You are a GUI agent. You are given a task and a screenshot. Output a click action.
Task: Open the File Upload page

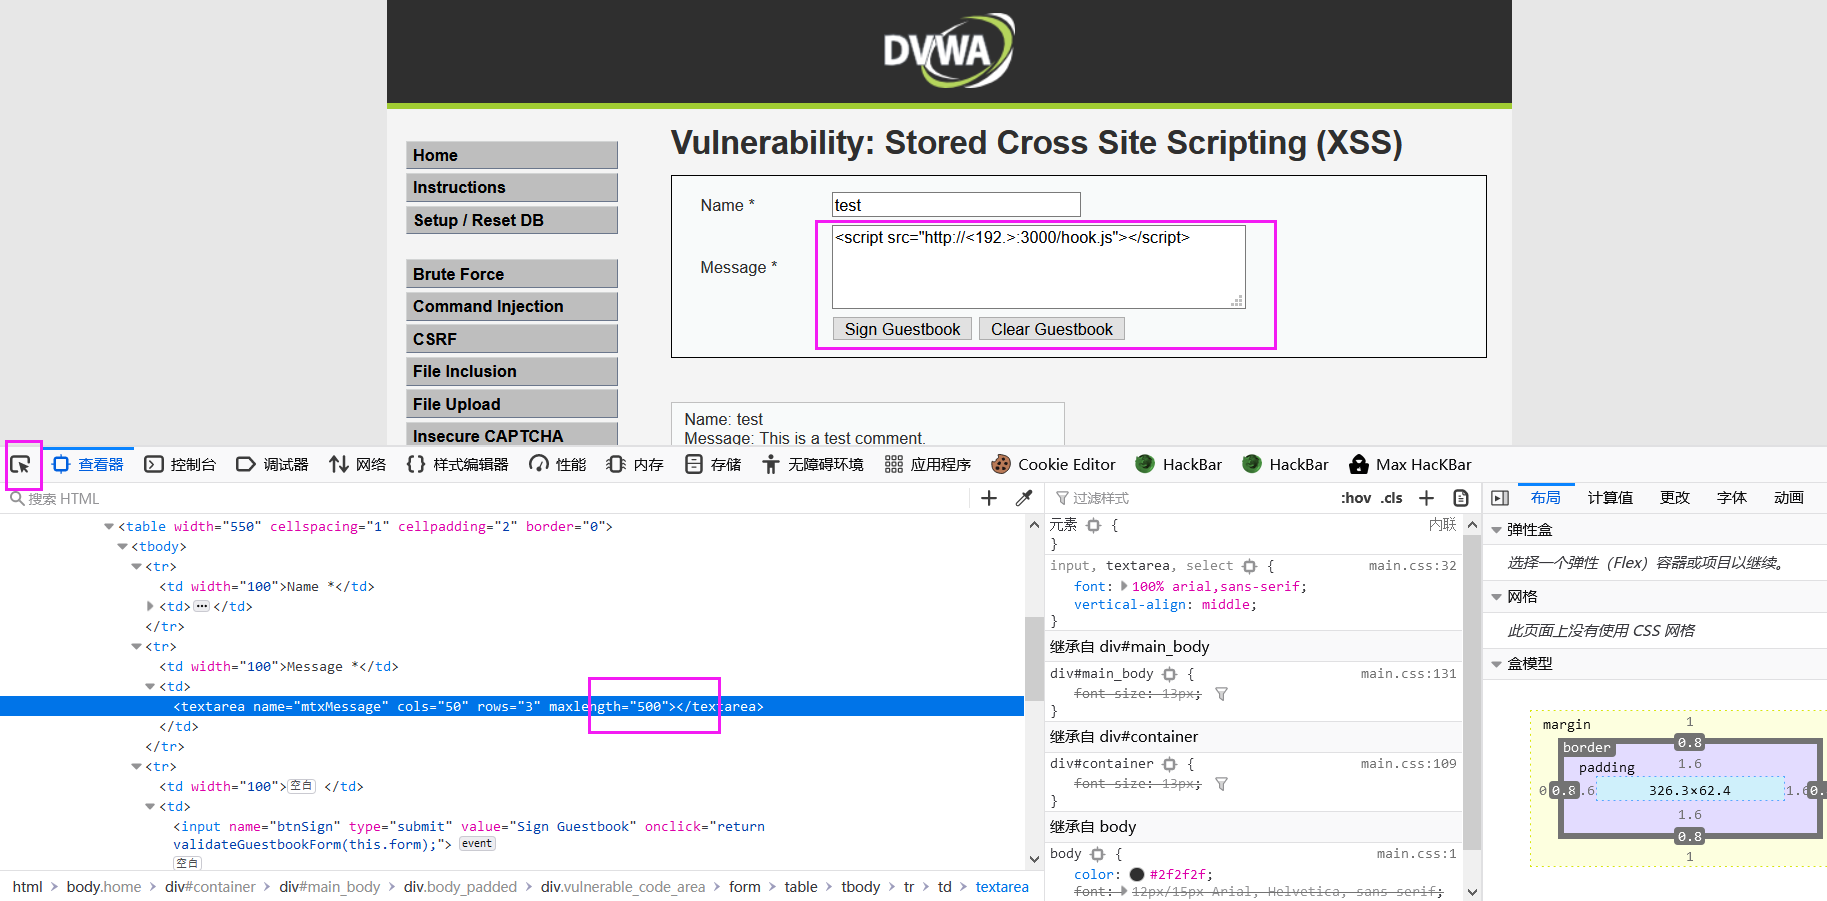click(512, 404)
